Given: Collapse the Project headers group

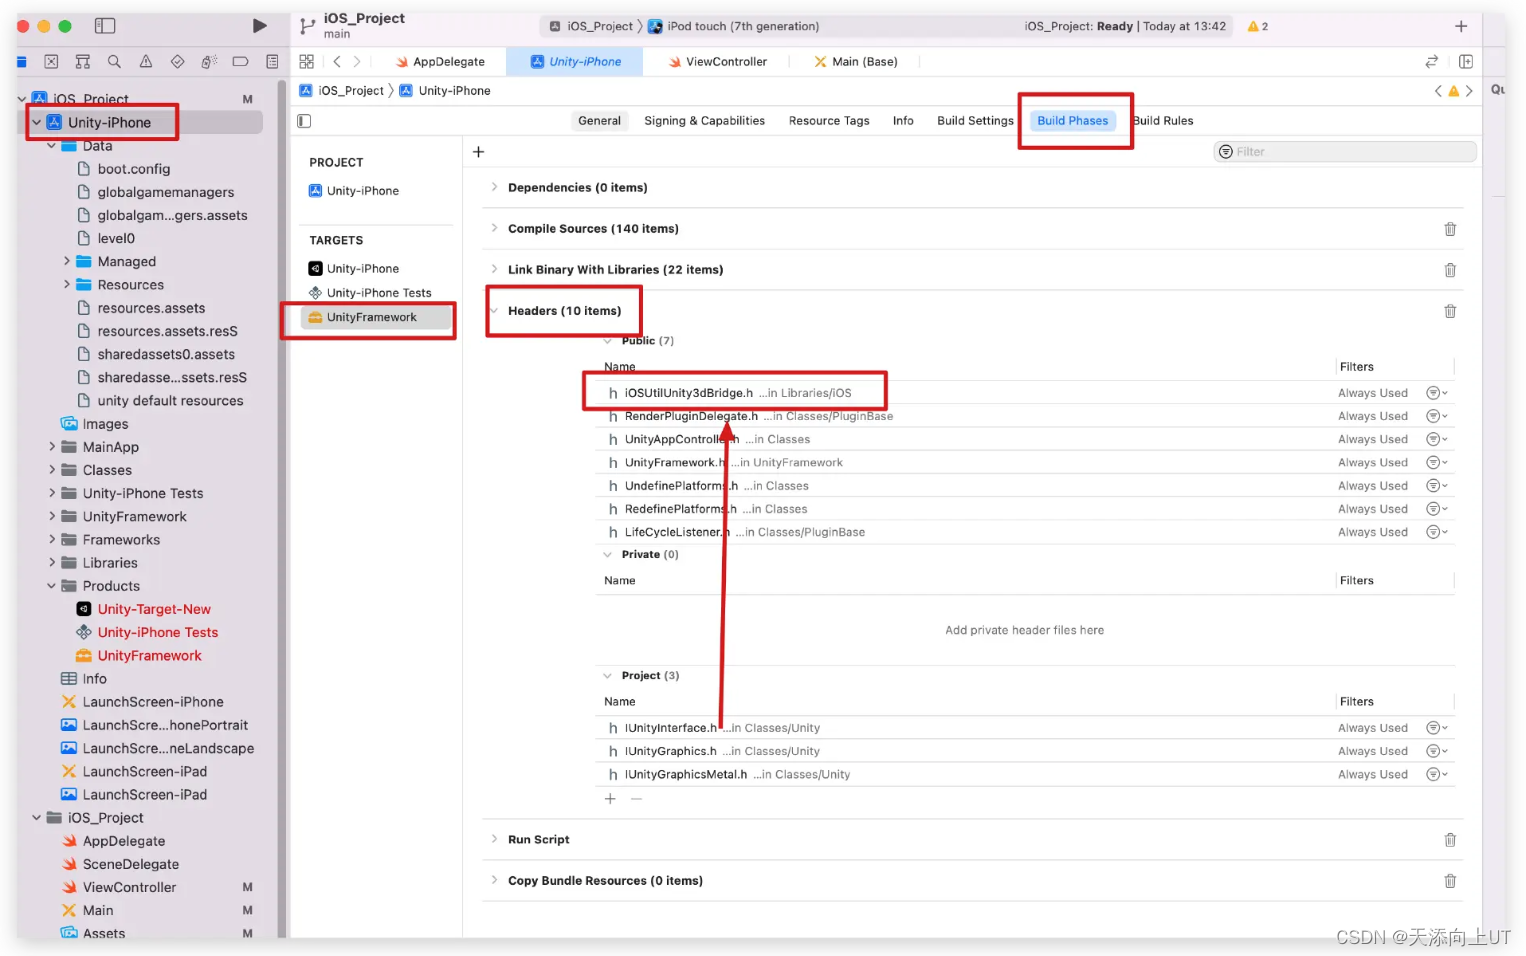Looking at the screenshot, I should [607, 675].
